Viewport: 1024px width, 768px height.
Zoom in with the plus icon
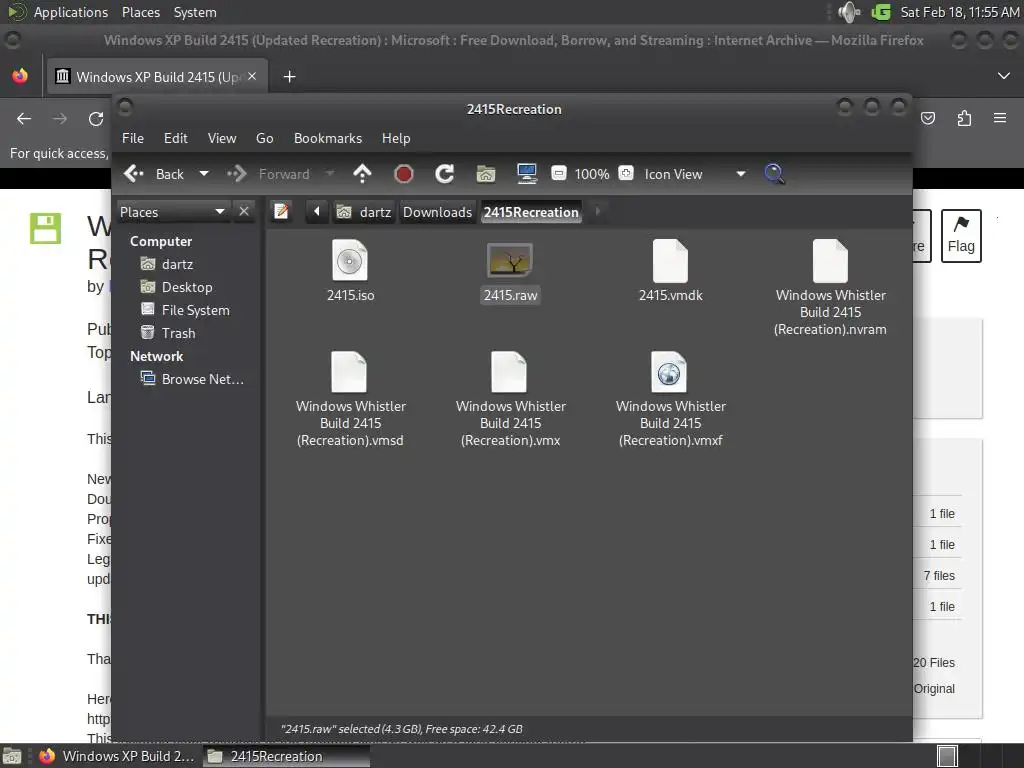pos(626,173)
